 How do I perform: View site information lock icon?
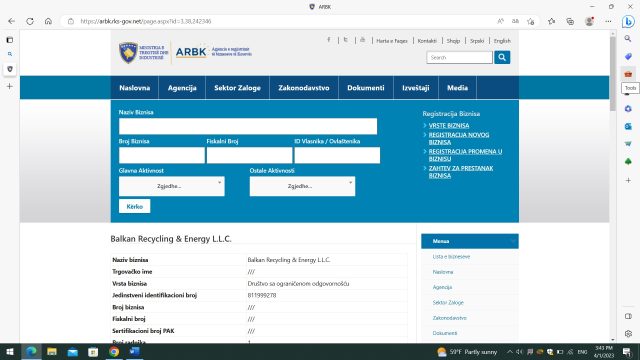71,21
